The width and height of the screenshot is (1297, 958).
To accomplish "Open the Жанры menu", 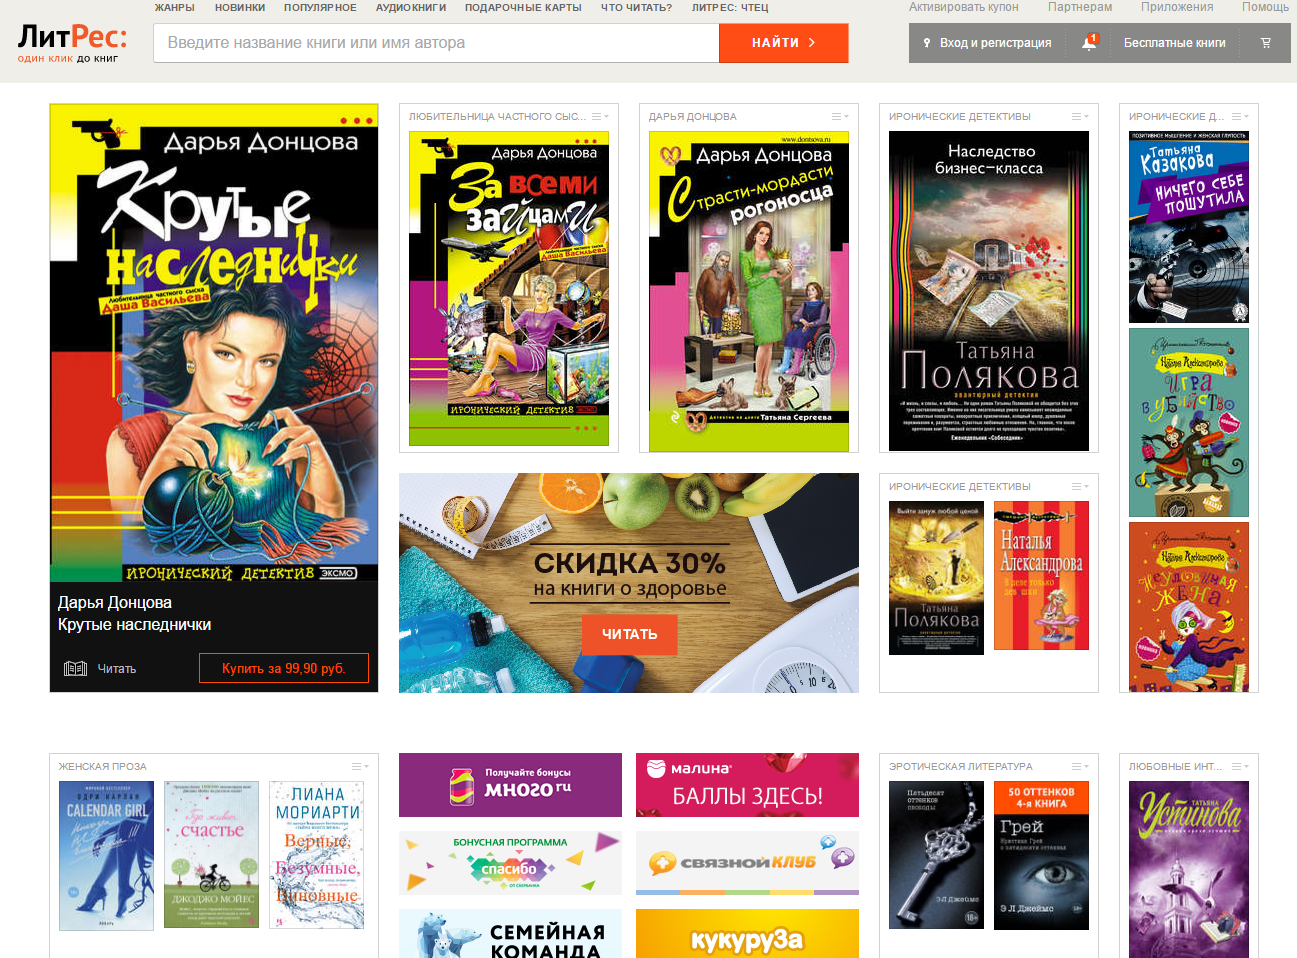I will pyautogui.click(x=174, y=8).
